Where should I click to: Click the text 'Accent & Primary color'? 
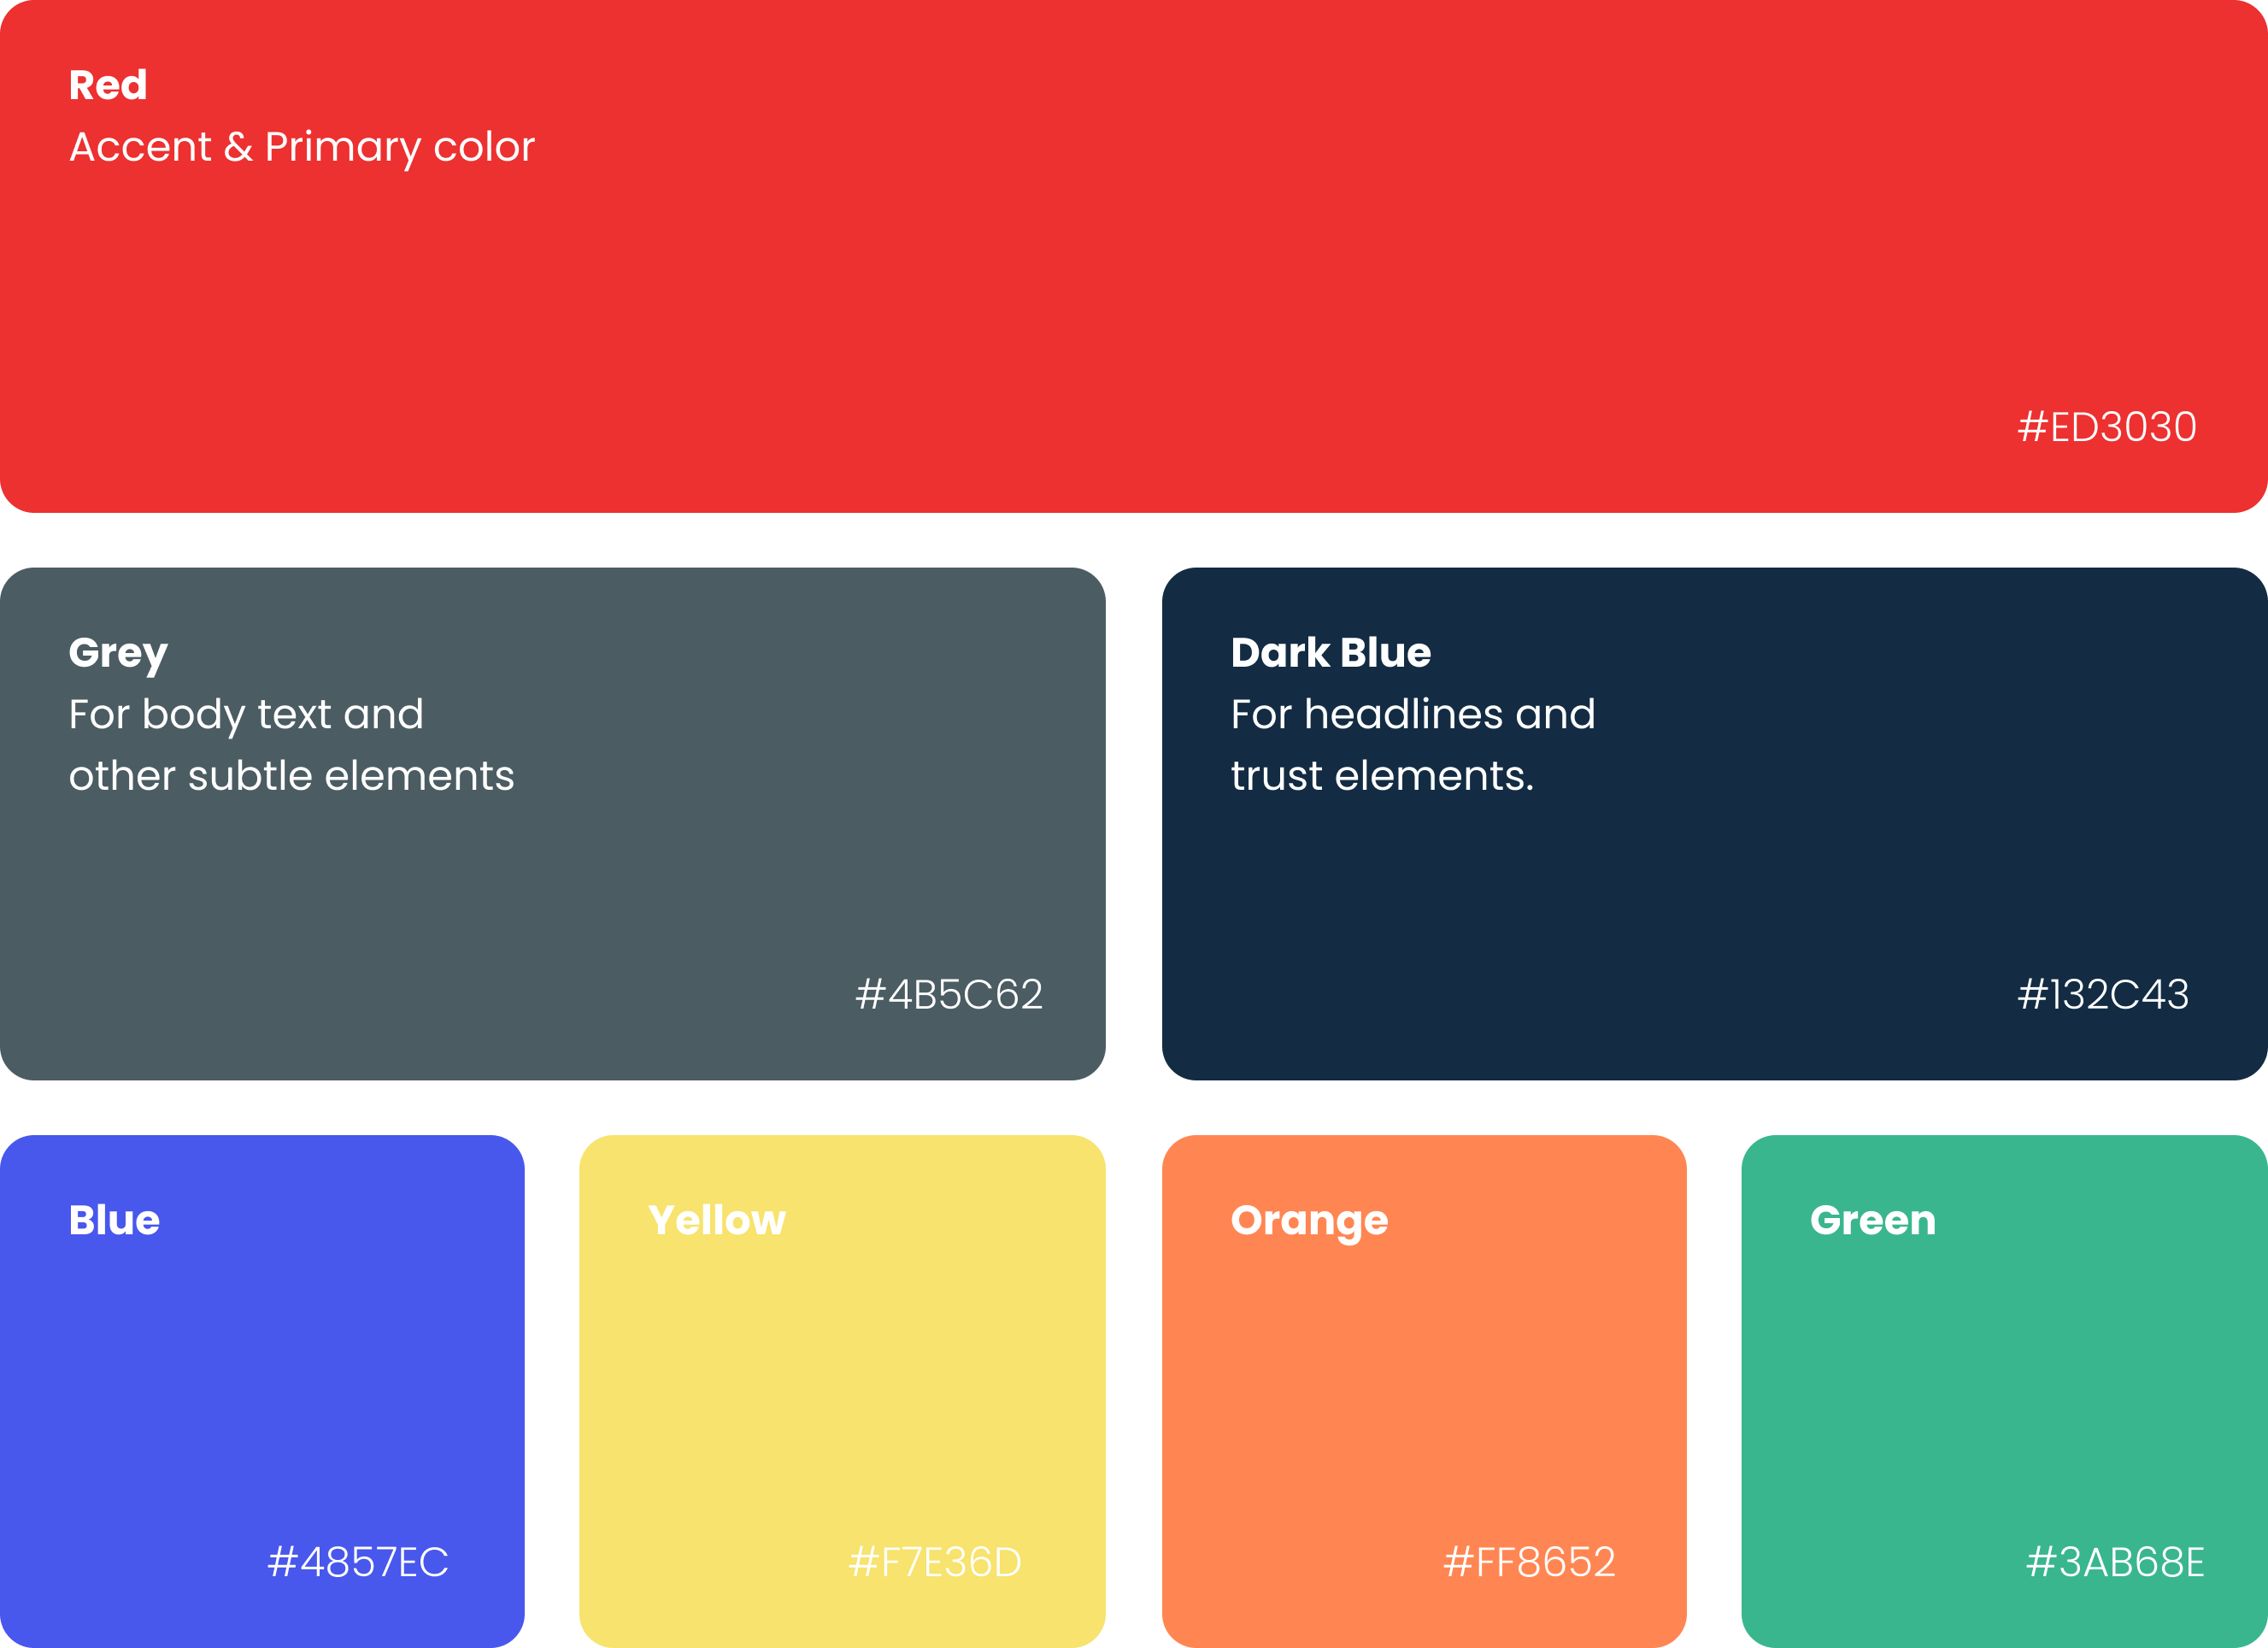(301, 147)
